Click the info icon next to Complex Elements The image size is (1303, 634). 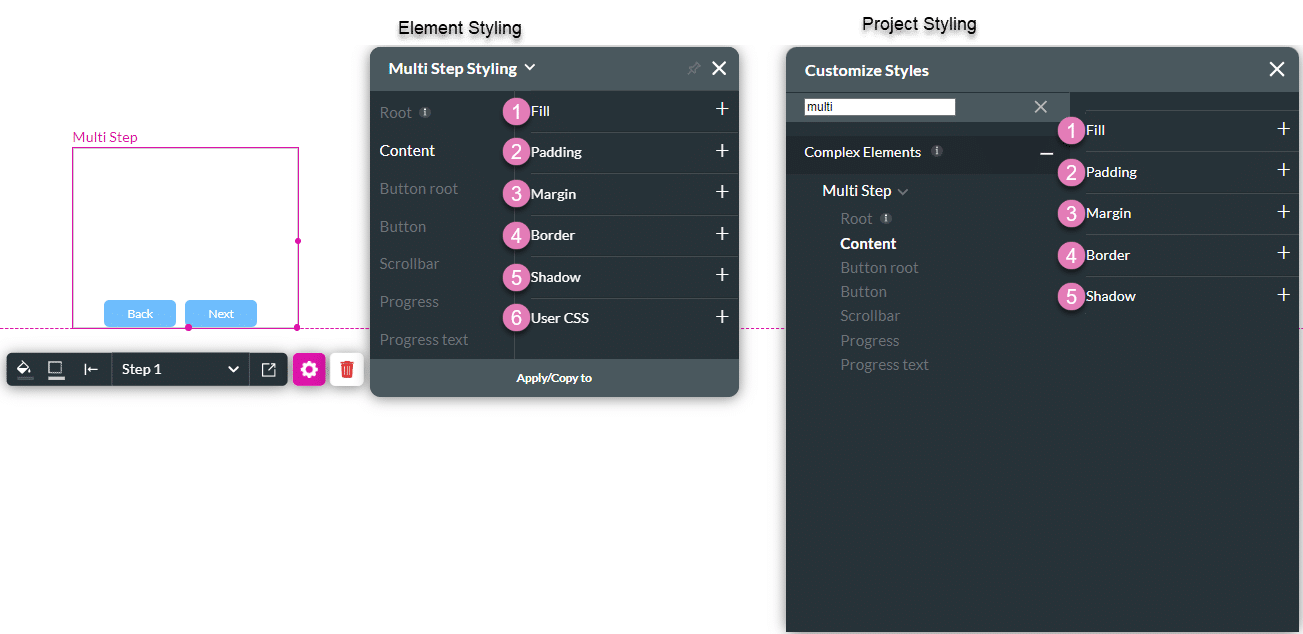[937, 152]
